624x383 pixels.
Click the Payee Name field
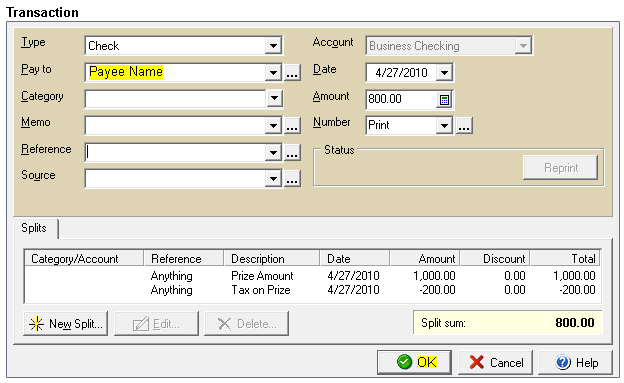click(175, 72)
